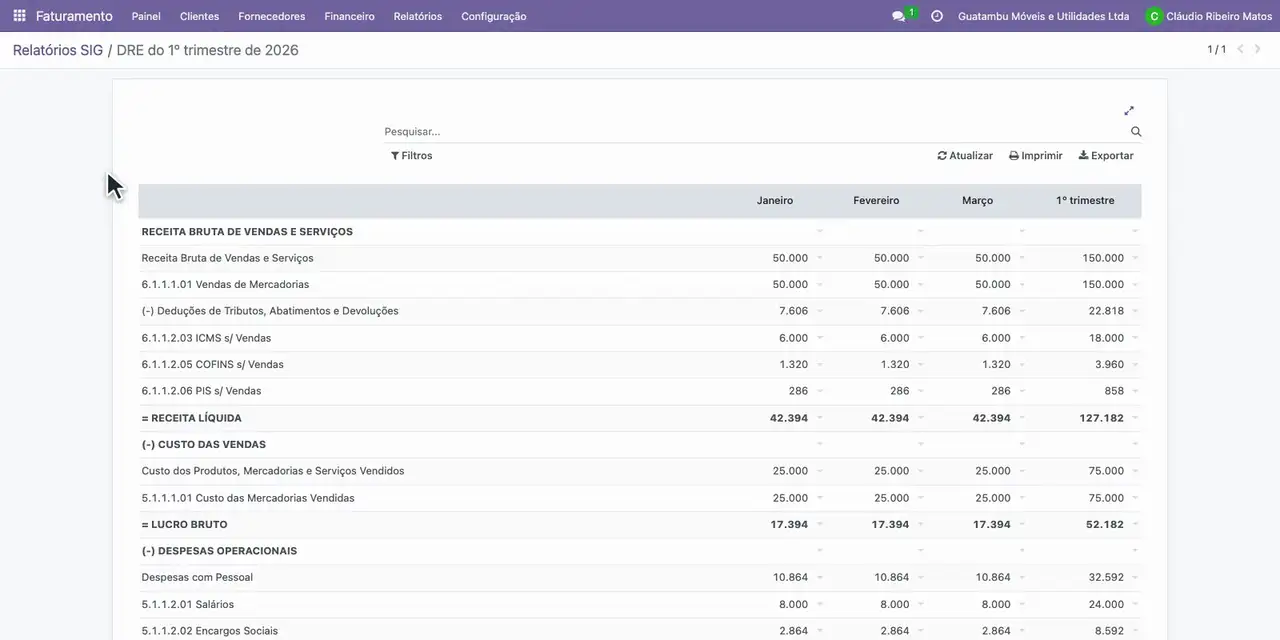1280x640 pixels.
Task: Open caret next to Fevereiro ICMS s/ Vendas value
Action: (x=920, y=338)
